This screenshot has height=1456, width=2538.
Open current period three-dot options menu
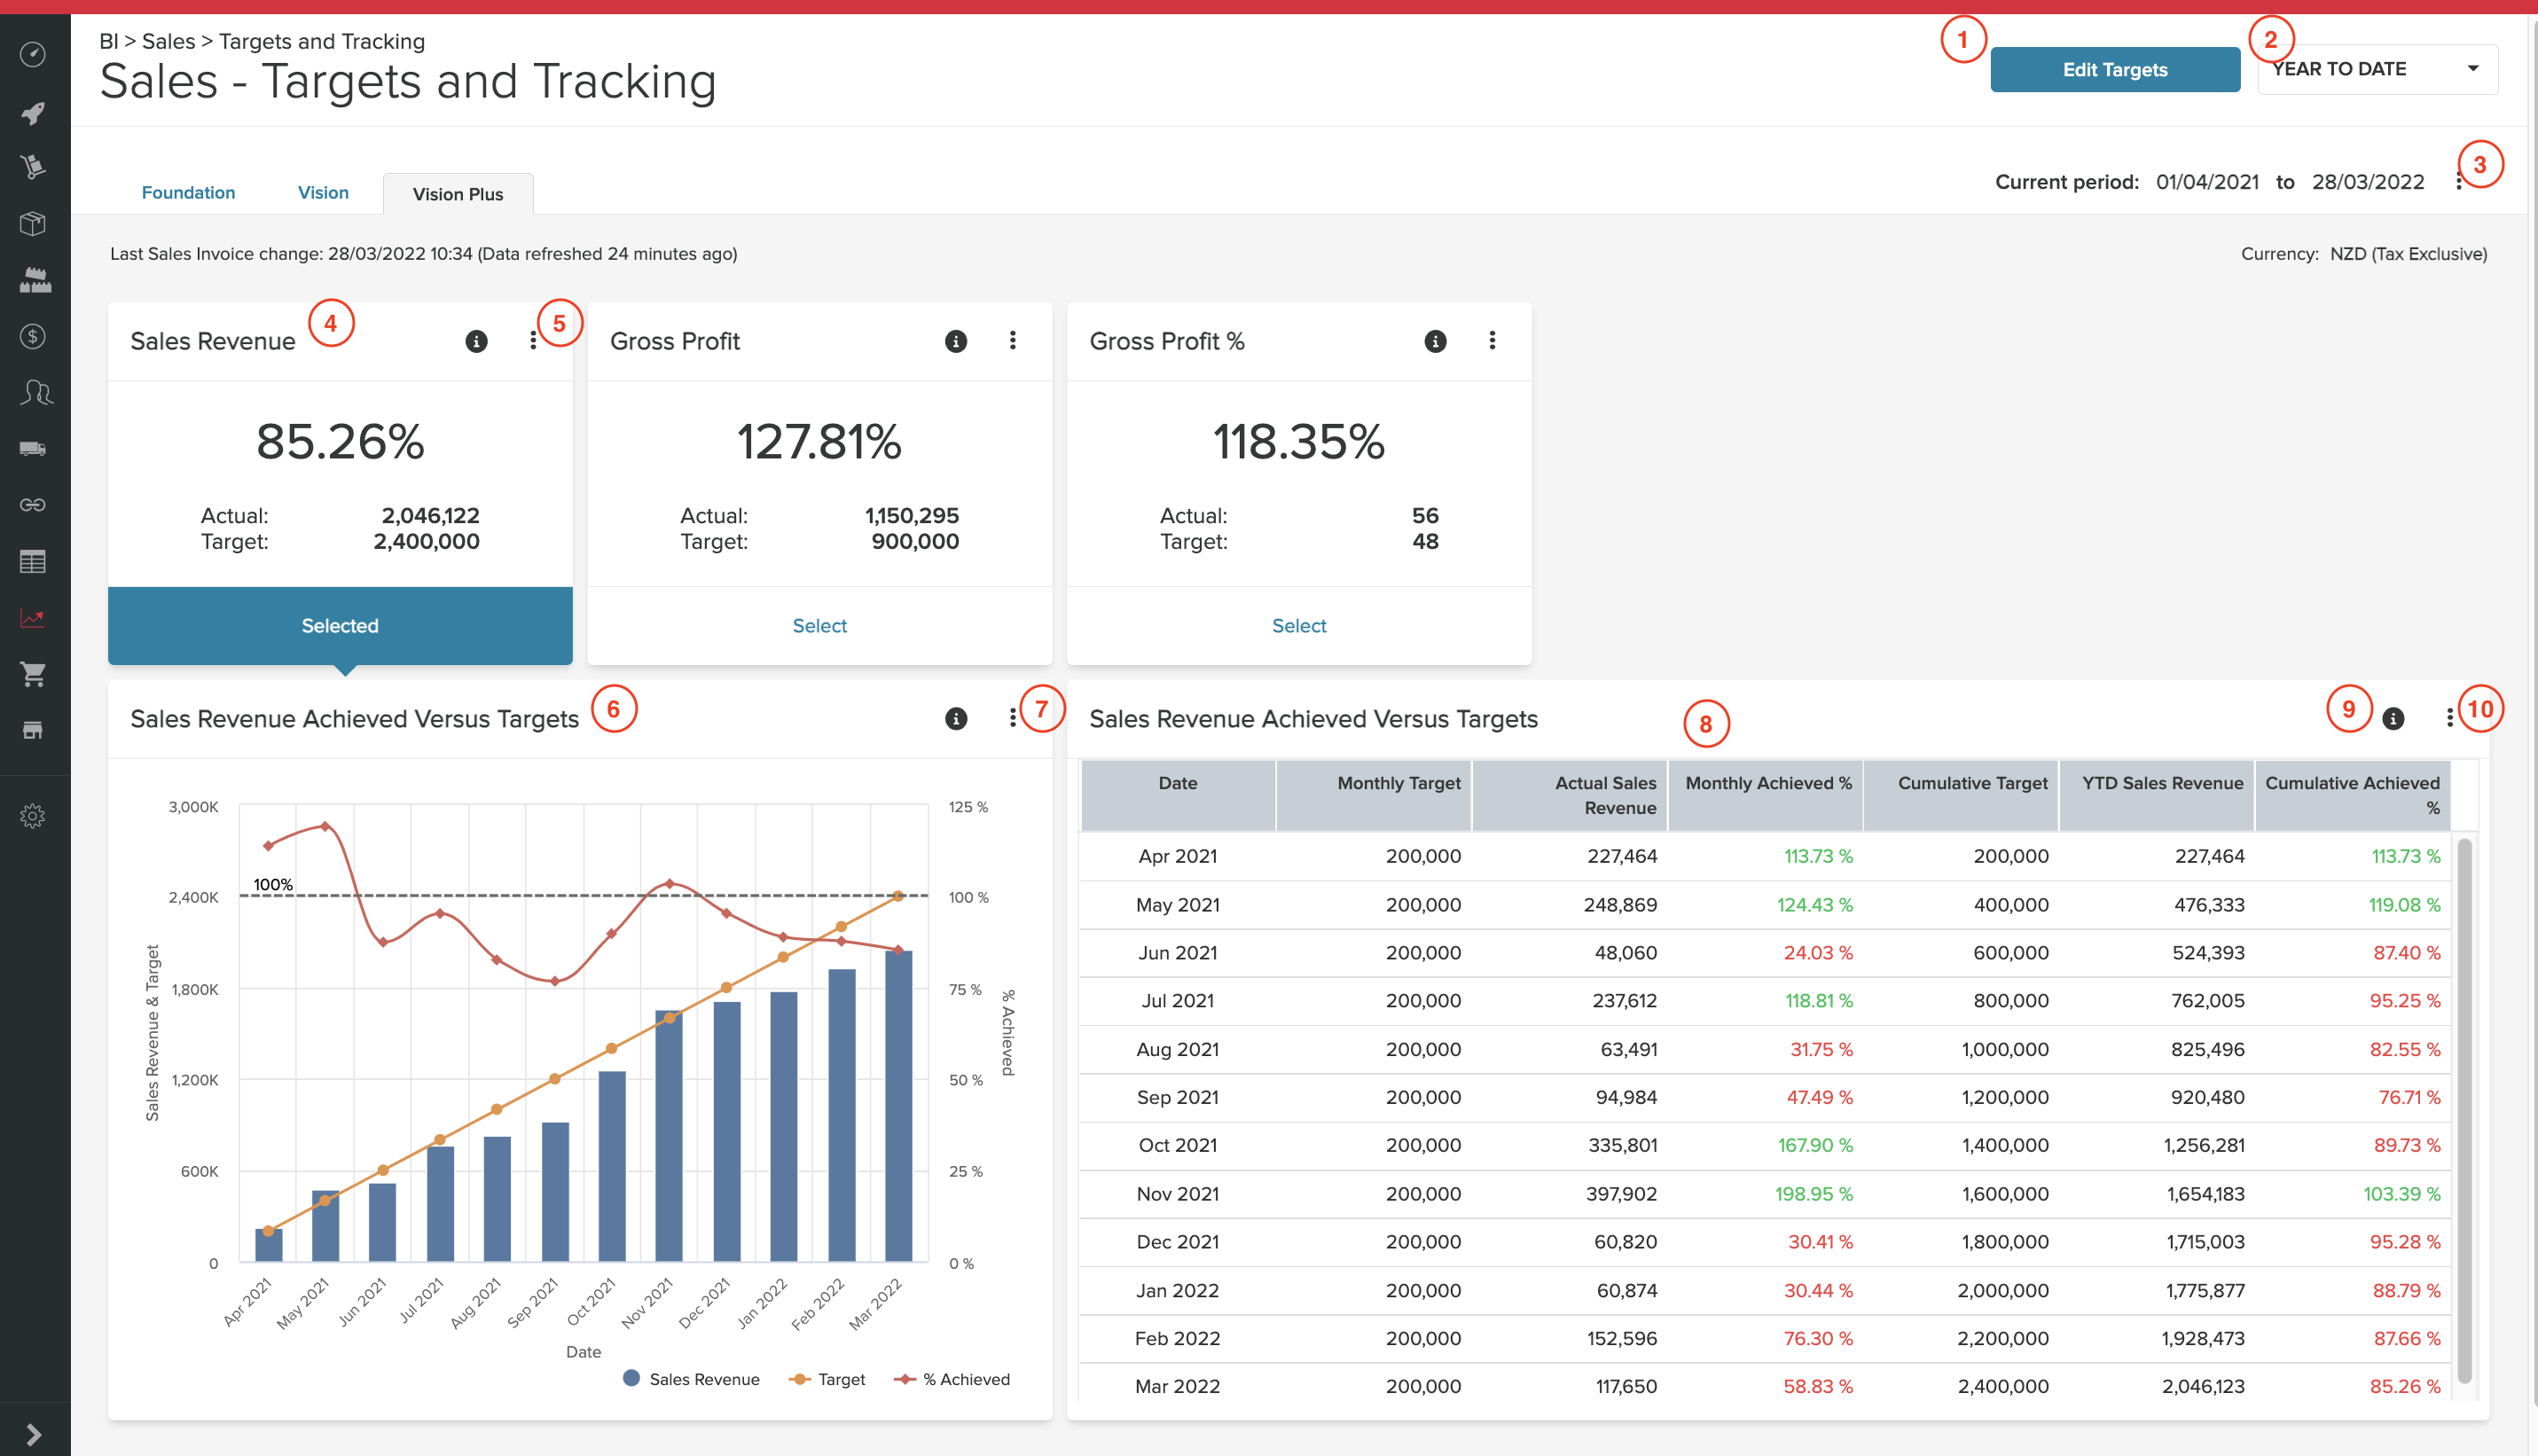point(2458,182)
